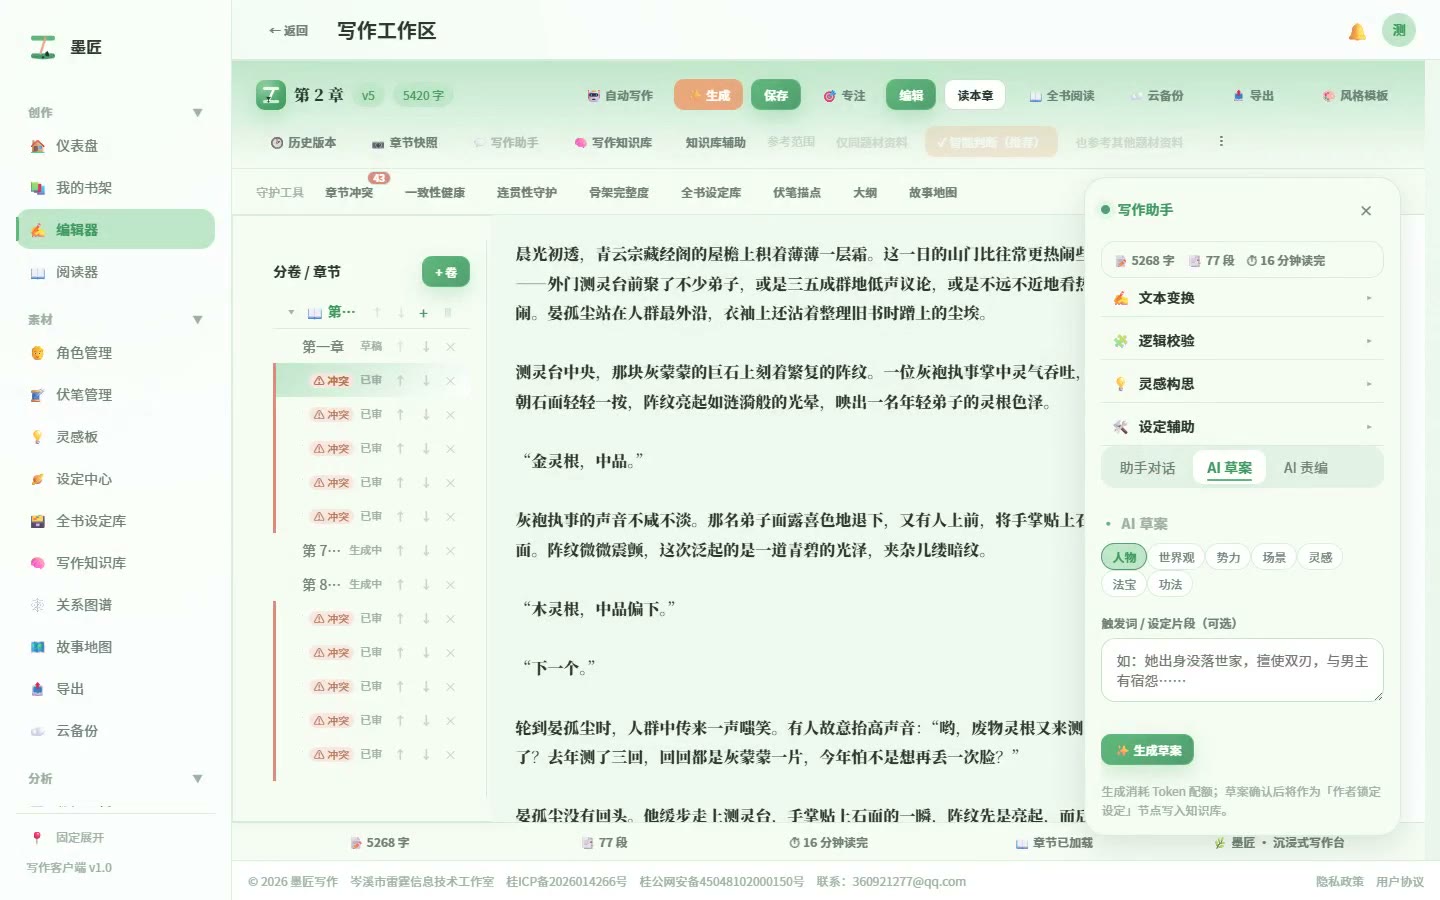The height and width of the screenshot is (900, 1440).
Task: Switch to 读本章 mode
Action: point(975,96)
